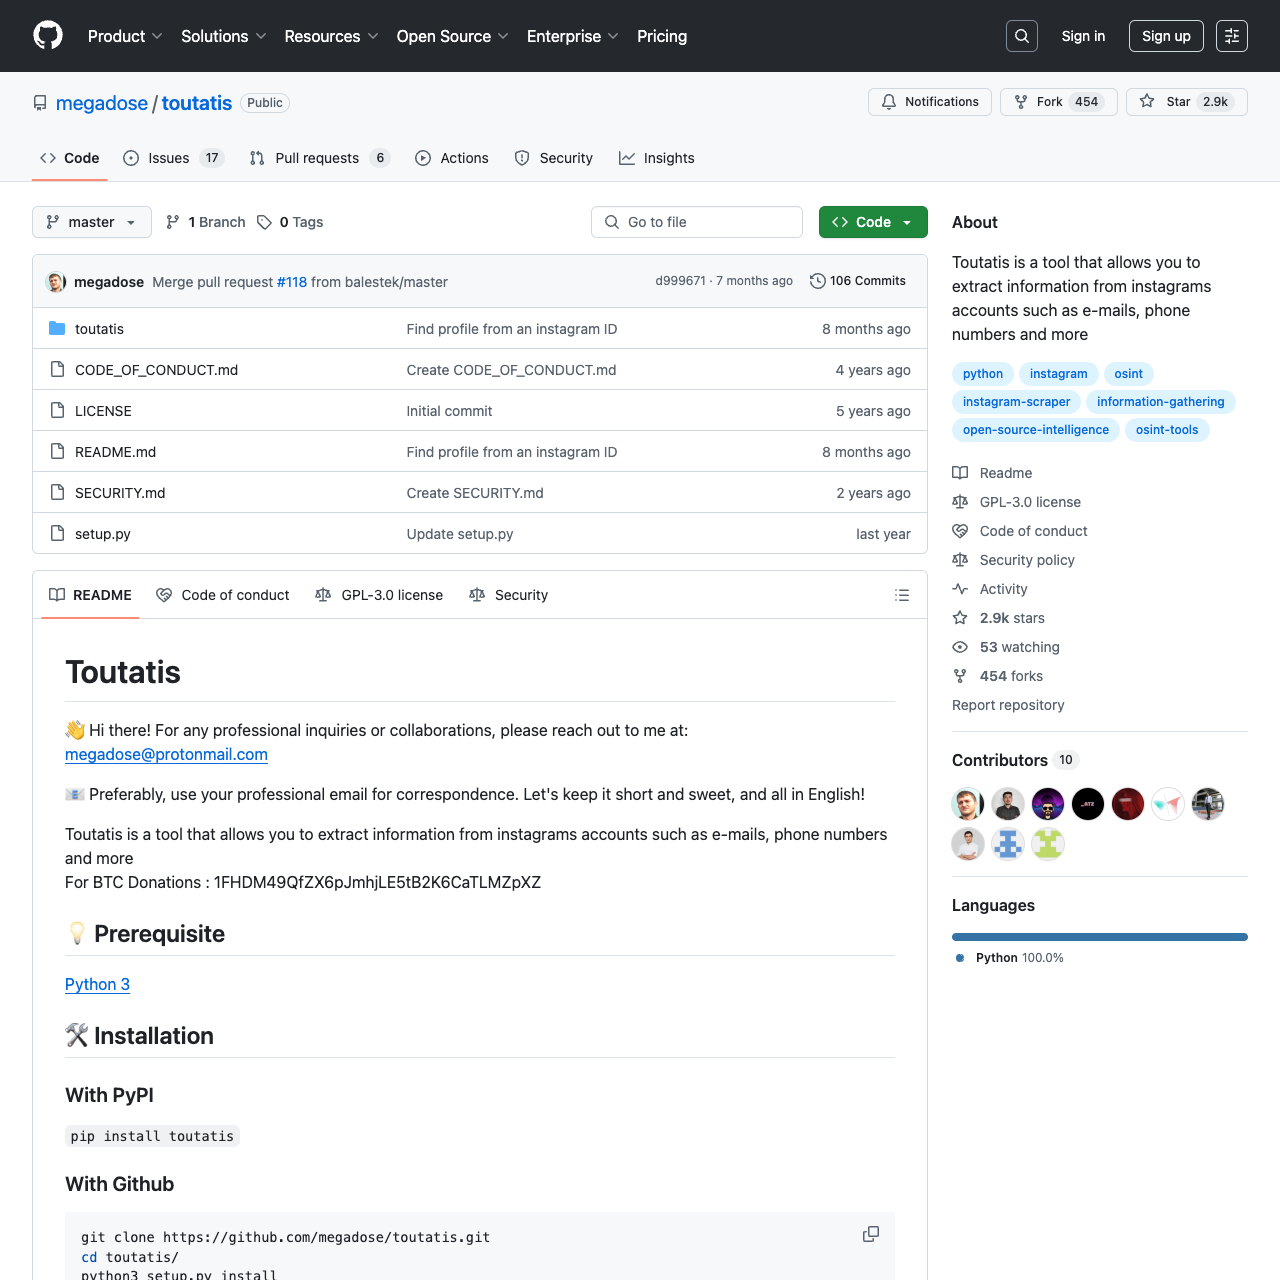Open the Security repository tab
The image size is (1280, 1280).
[x=554, y=158]
